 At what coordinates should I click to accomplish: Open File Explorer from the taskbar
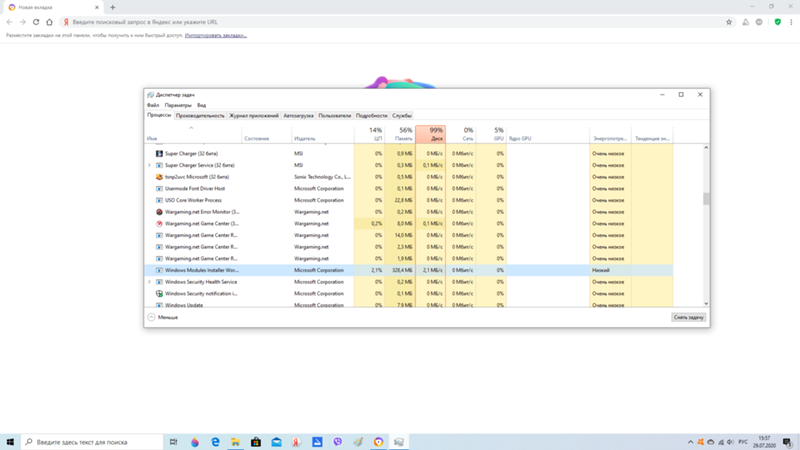coord(235,442)
